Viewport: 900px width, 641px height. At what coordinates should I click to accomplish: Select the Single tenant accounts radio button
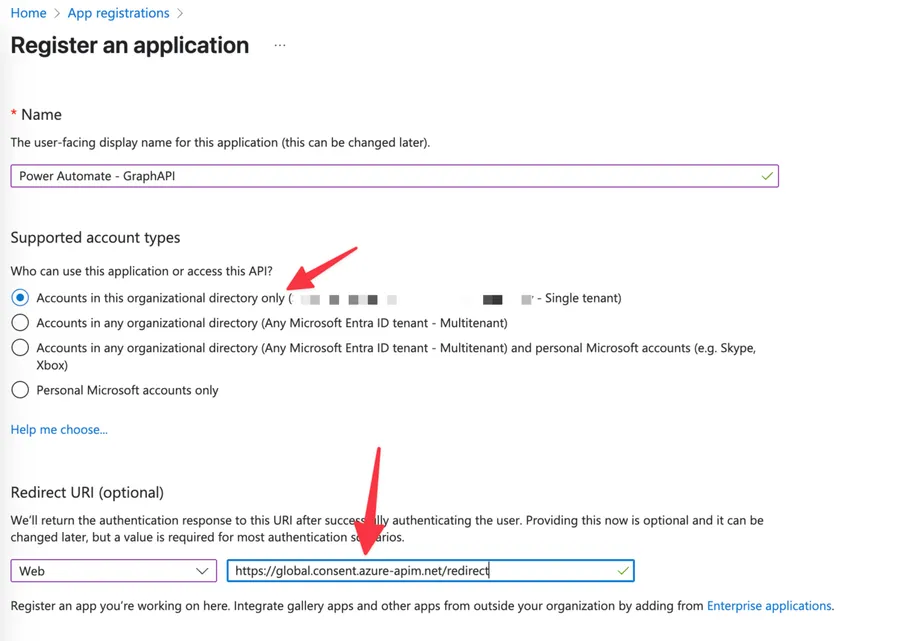pyautogui.click(x=20, y=298)
